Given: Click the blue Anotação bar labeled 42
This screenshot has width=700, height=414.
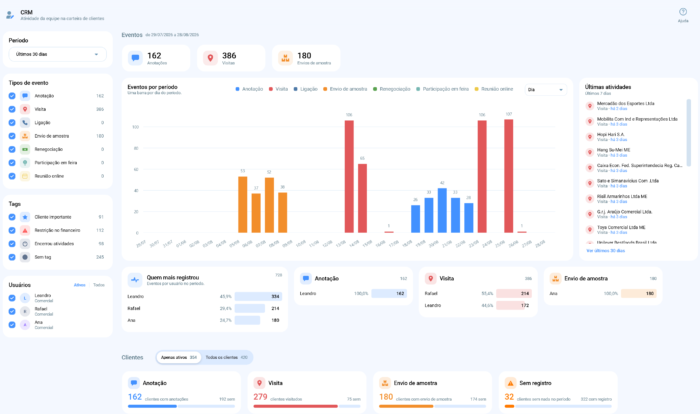Looking at the screenshot, I should 442,210.
